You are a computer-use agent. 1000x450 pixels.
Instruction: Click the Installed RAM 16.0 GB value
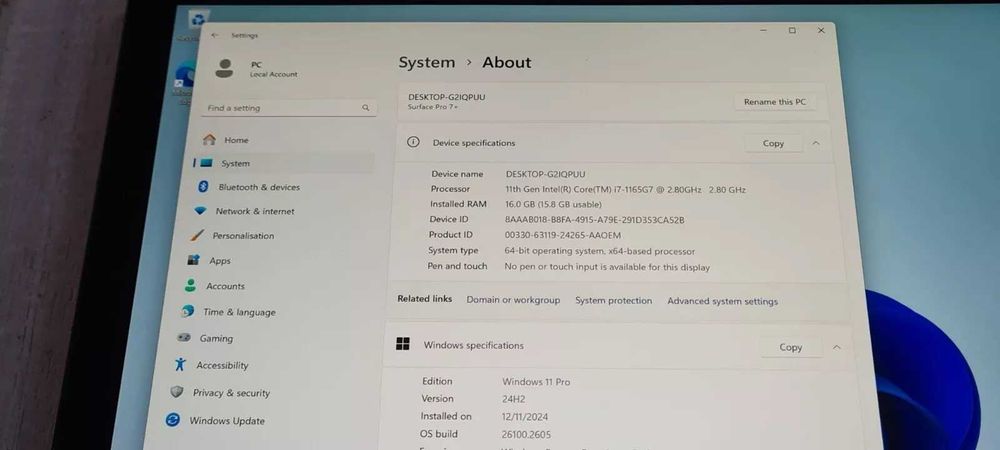coord(553,205)
